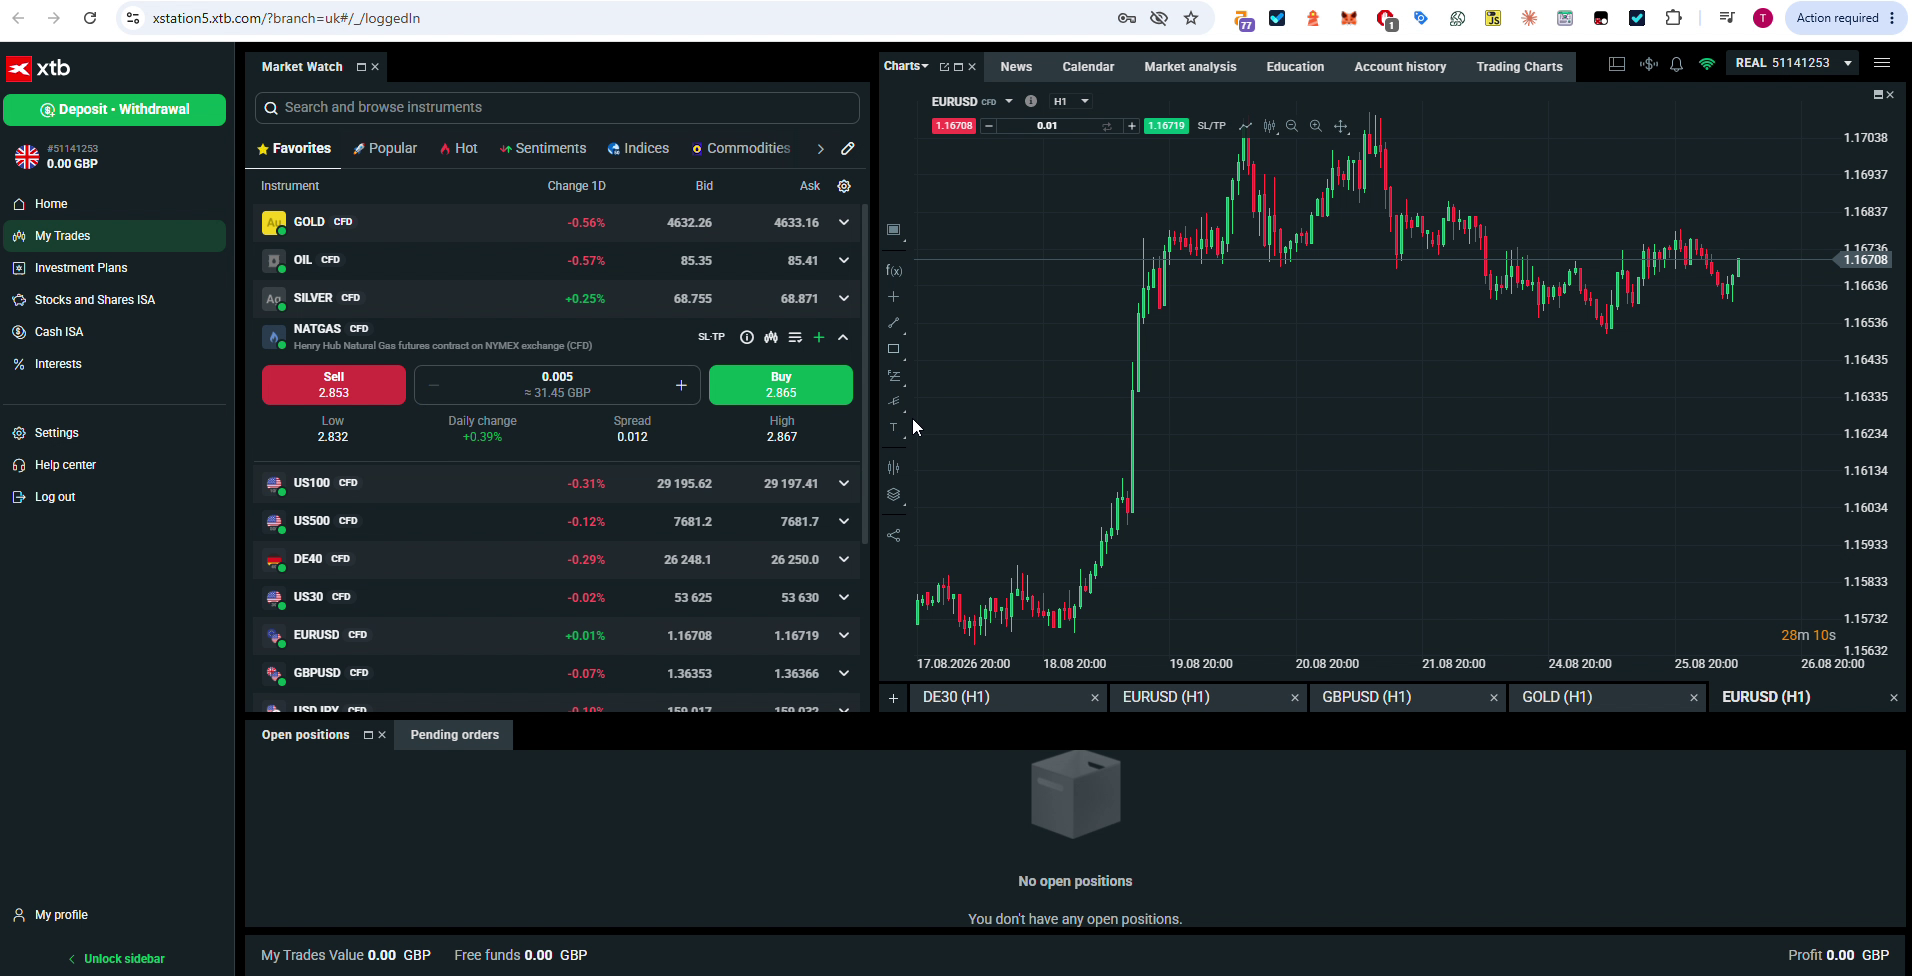
Task: Open the Charts panel dropdown
Action: (x=906, y=66)
